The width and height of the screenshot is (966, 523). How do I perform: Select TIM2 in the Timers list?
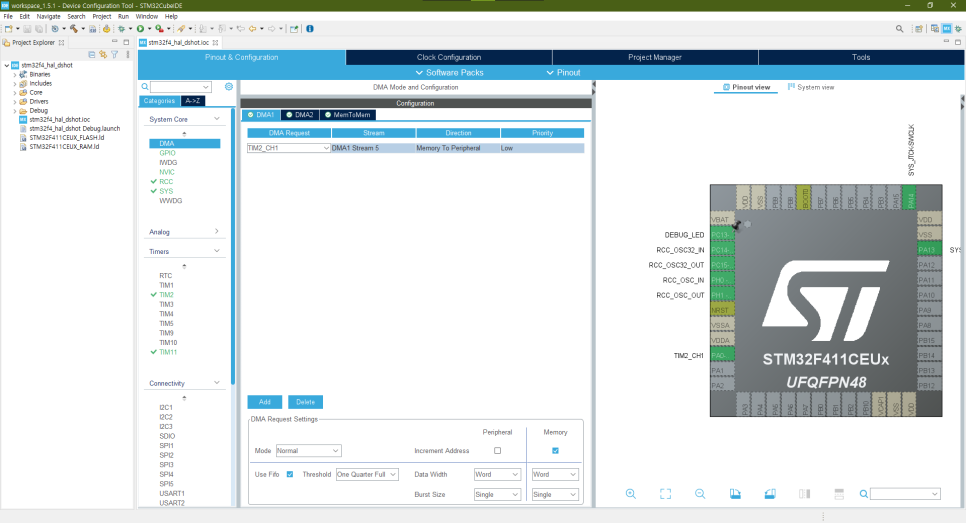[166, 294]
